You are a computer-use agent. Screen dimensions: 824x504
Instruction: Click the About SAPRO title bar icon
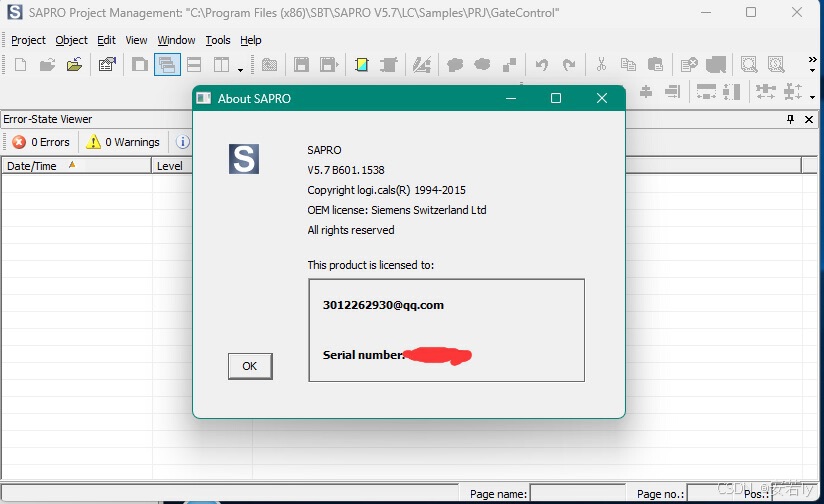pyautogui.click(x=203, y=98)
